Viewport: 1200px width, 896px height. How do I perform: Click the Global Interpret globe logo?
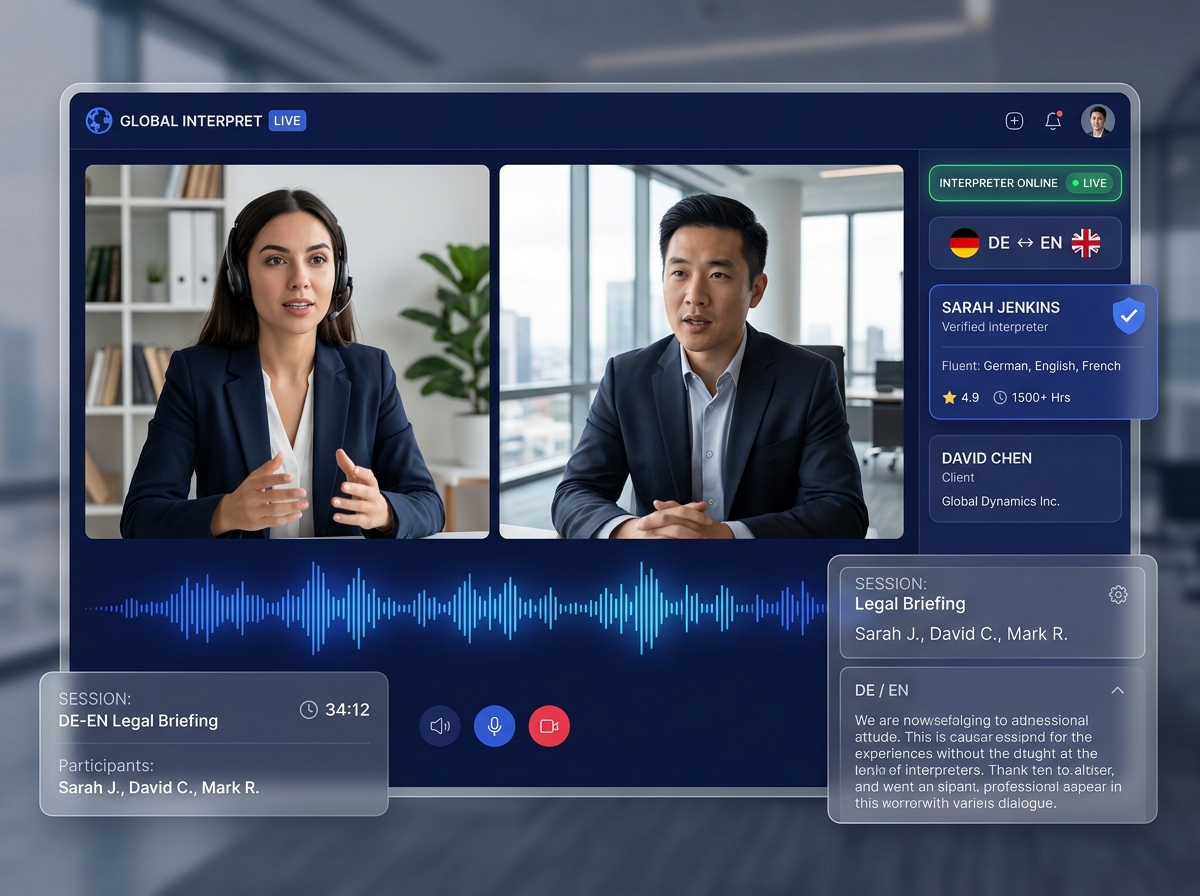pos(99,121)
